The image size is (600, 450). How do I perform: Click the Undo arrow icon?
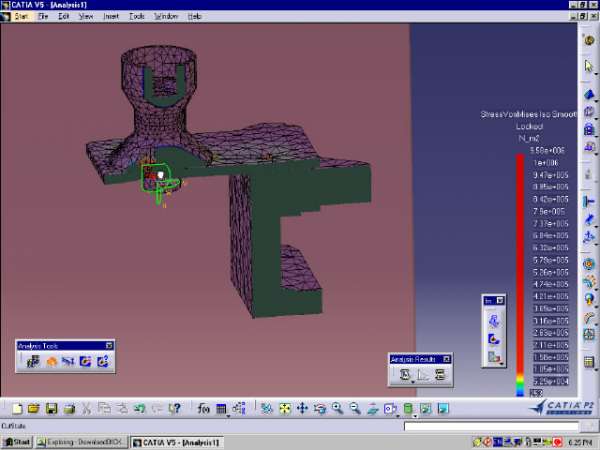click(x=140, y=409)
